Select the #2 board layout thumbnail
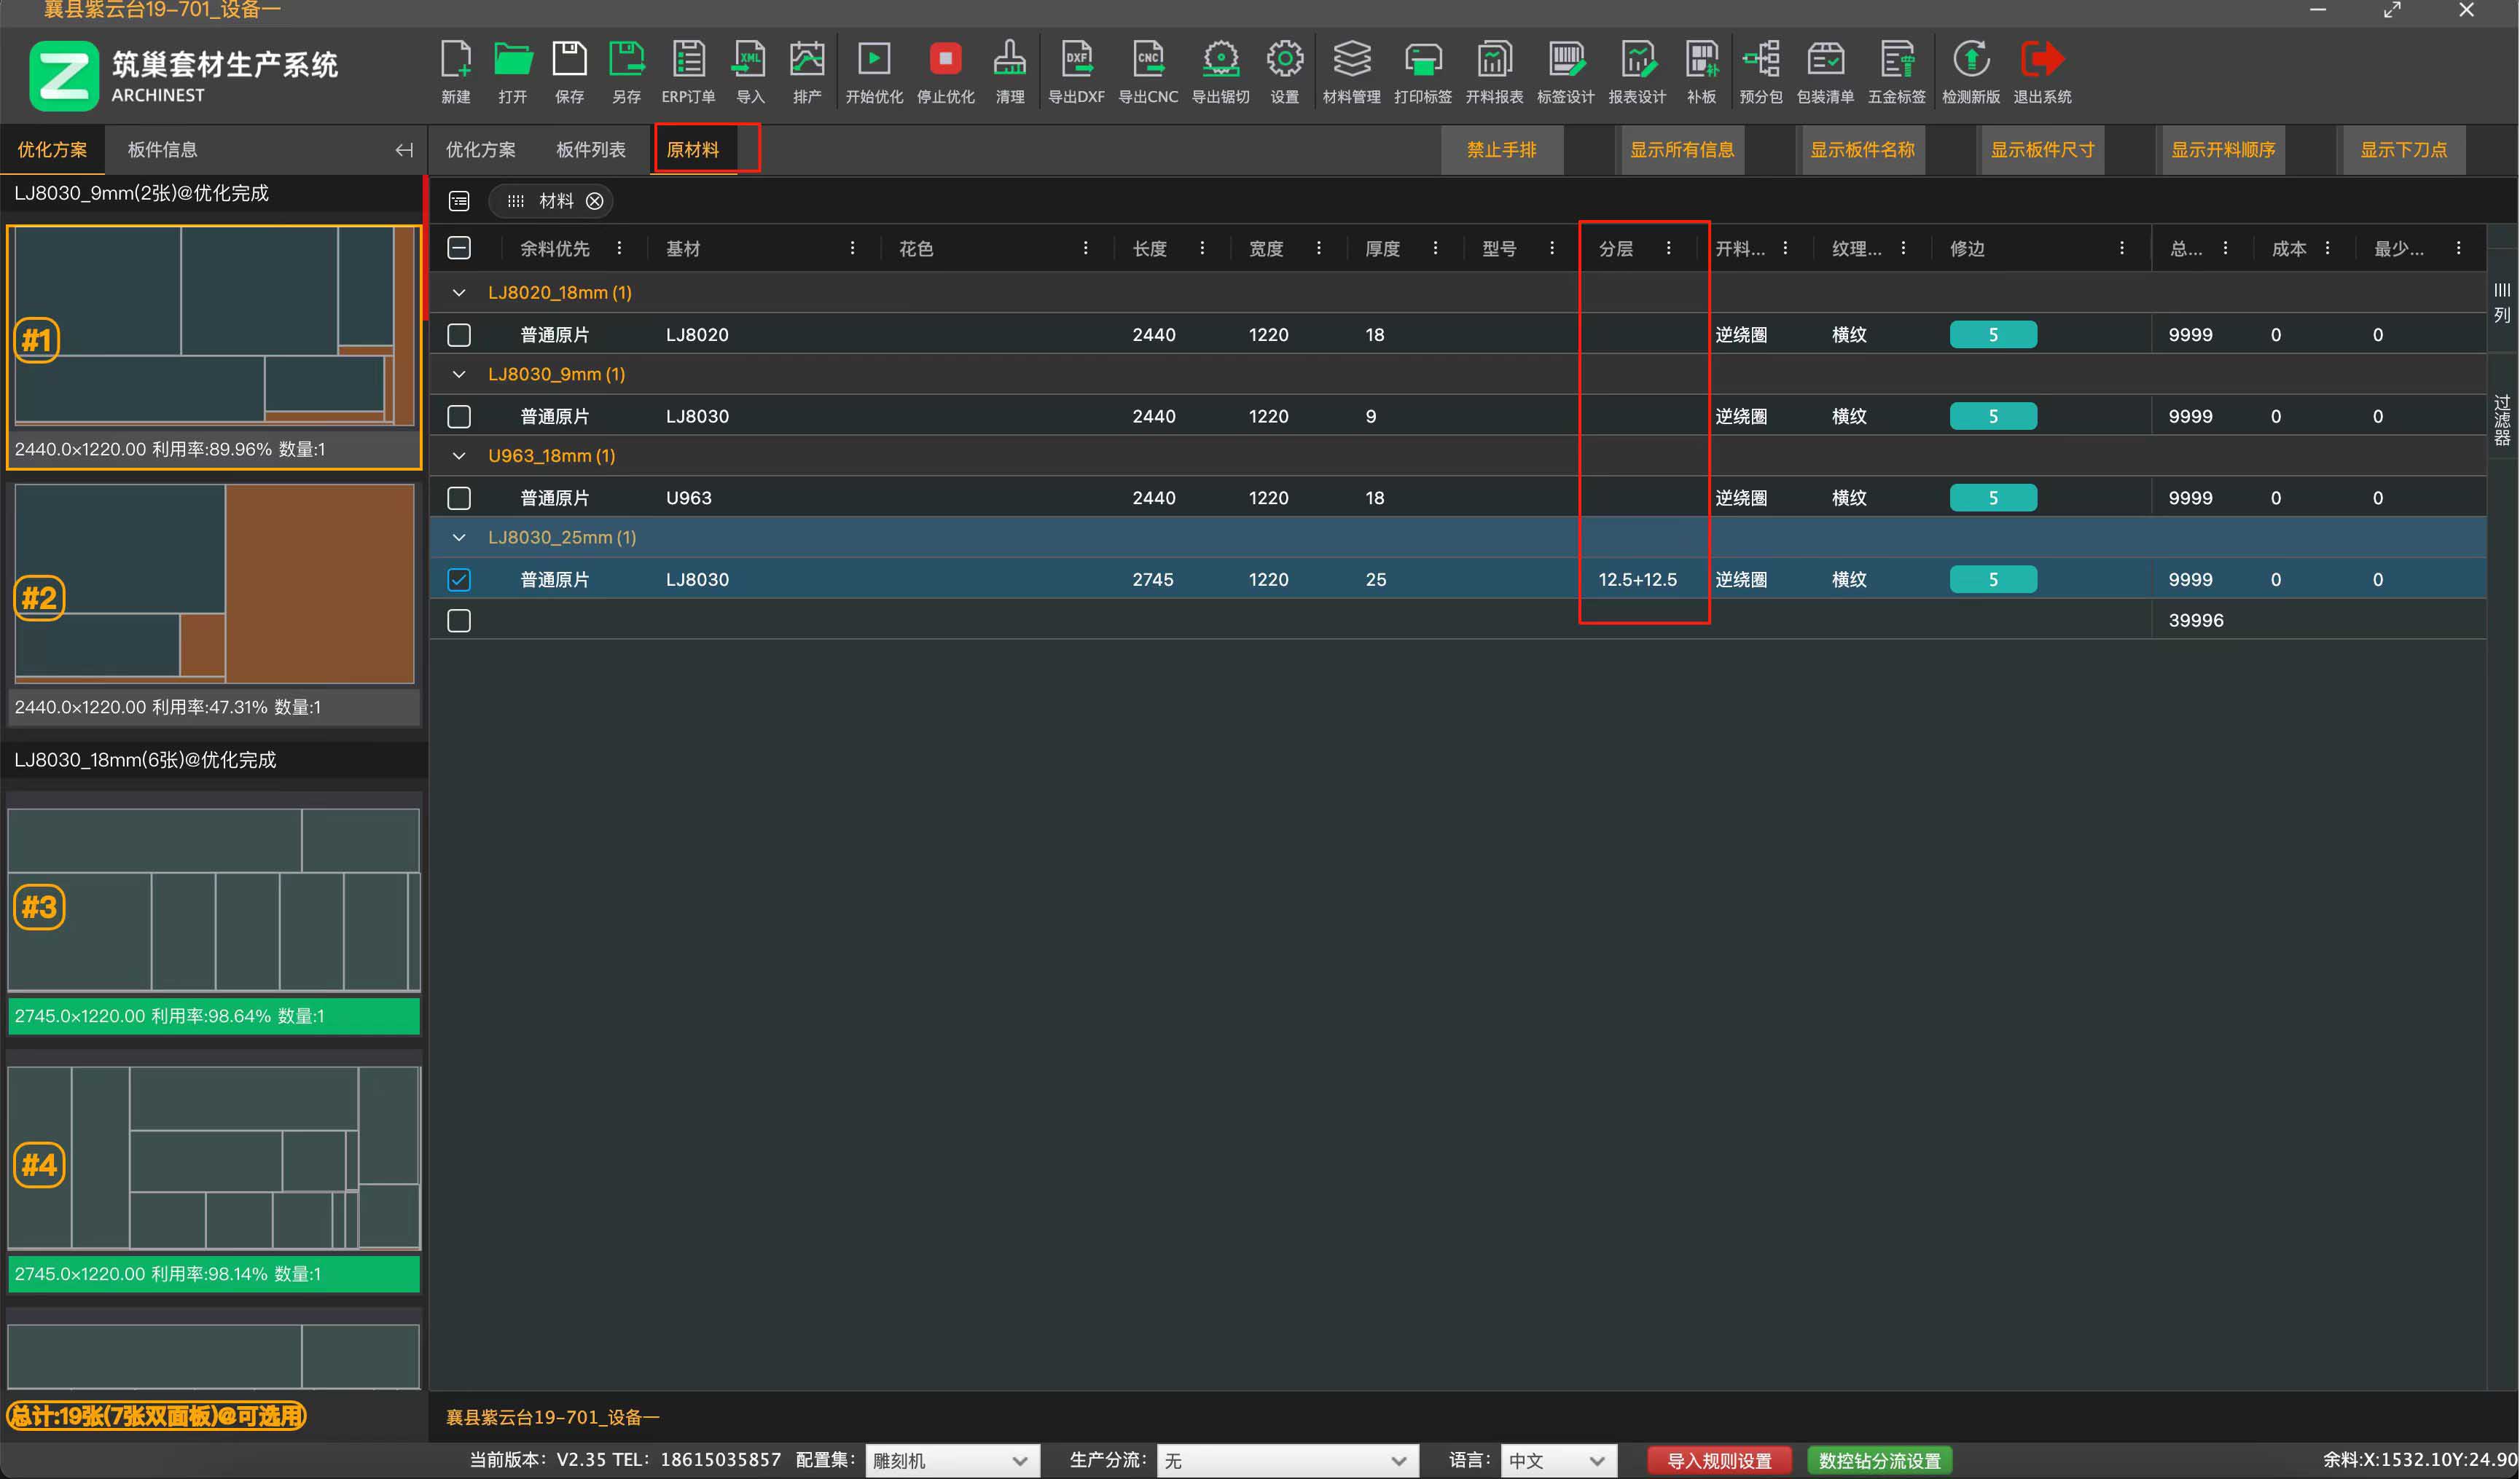 214,585
